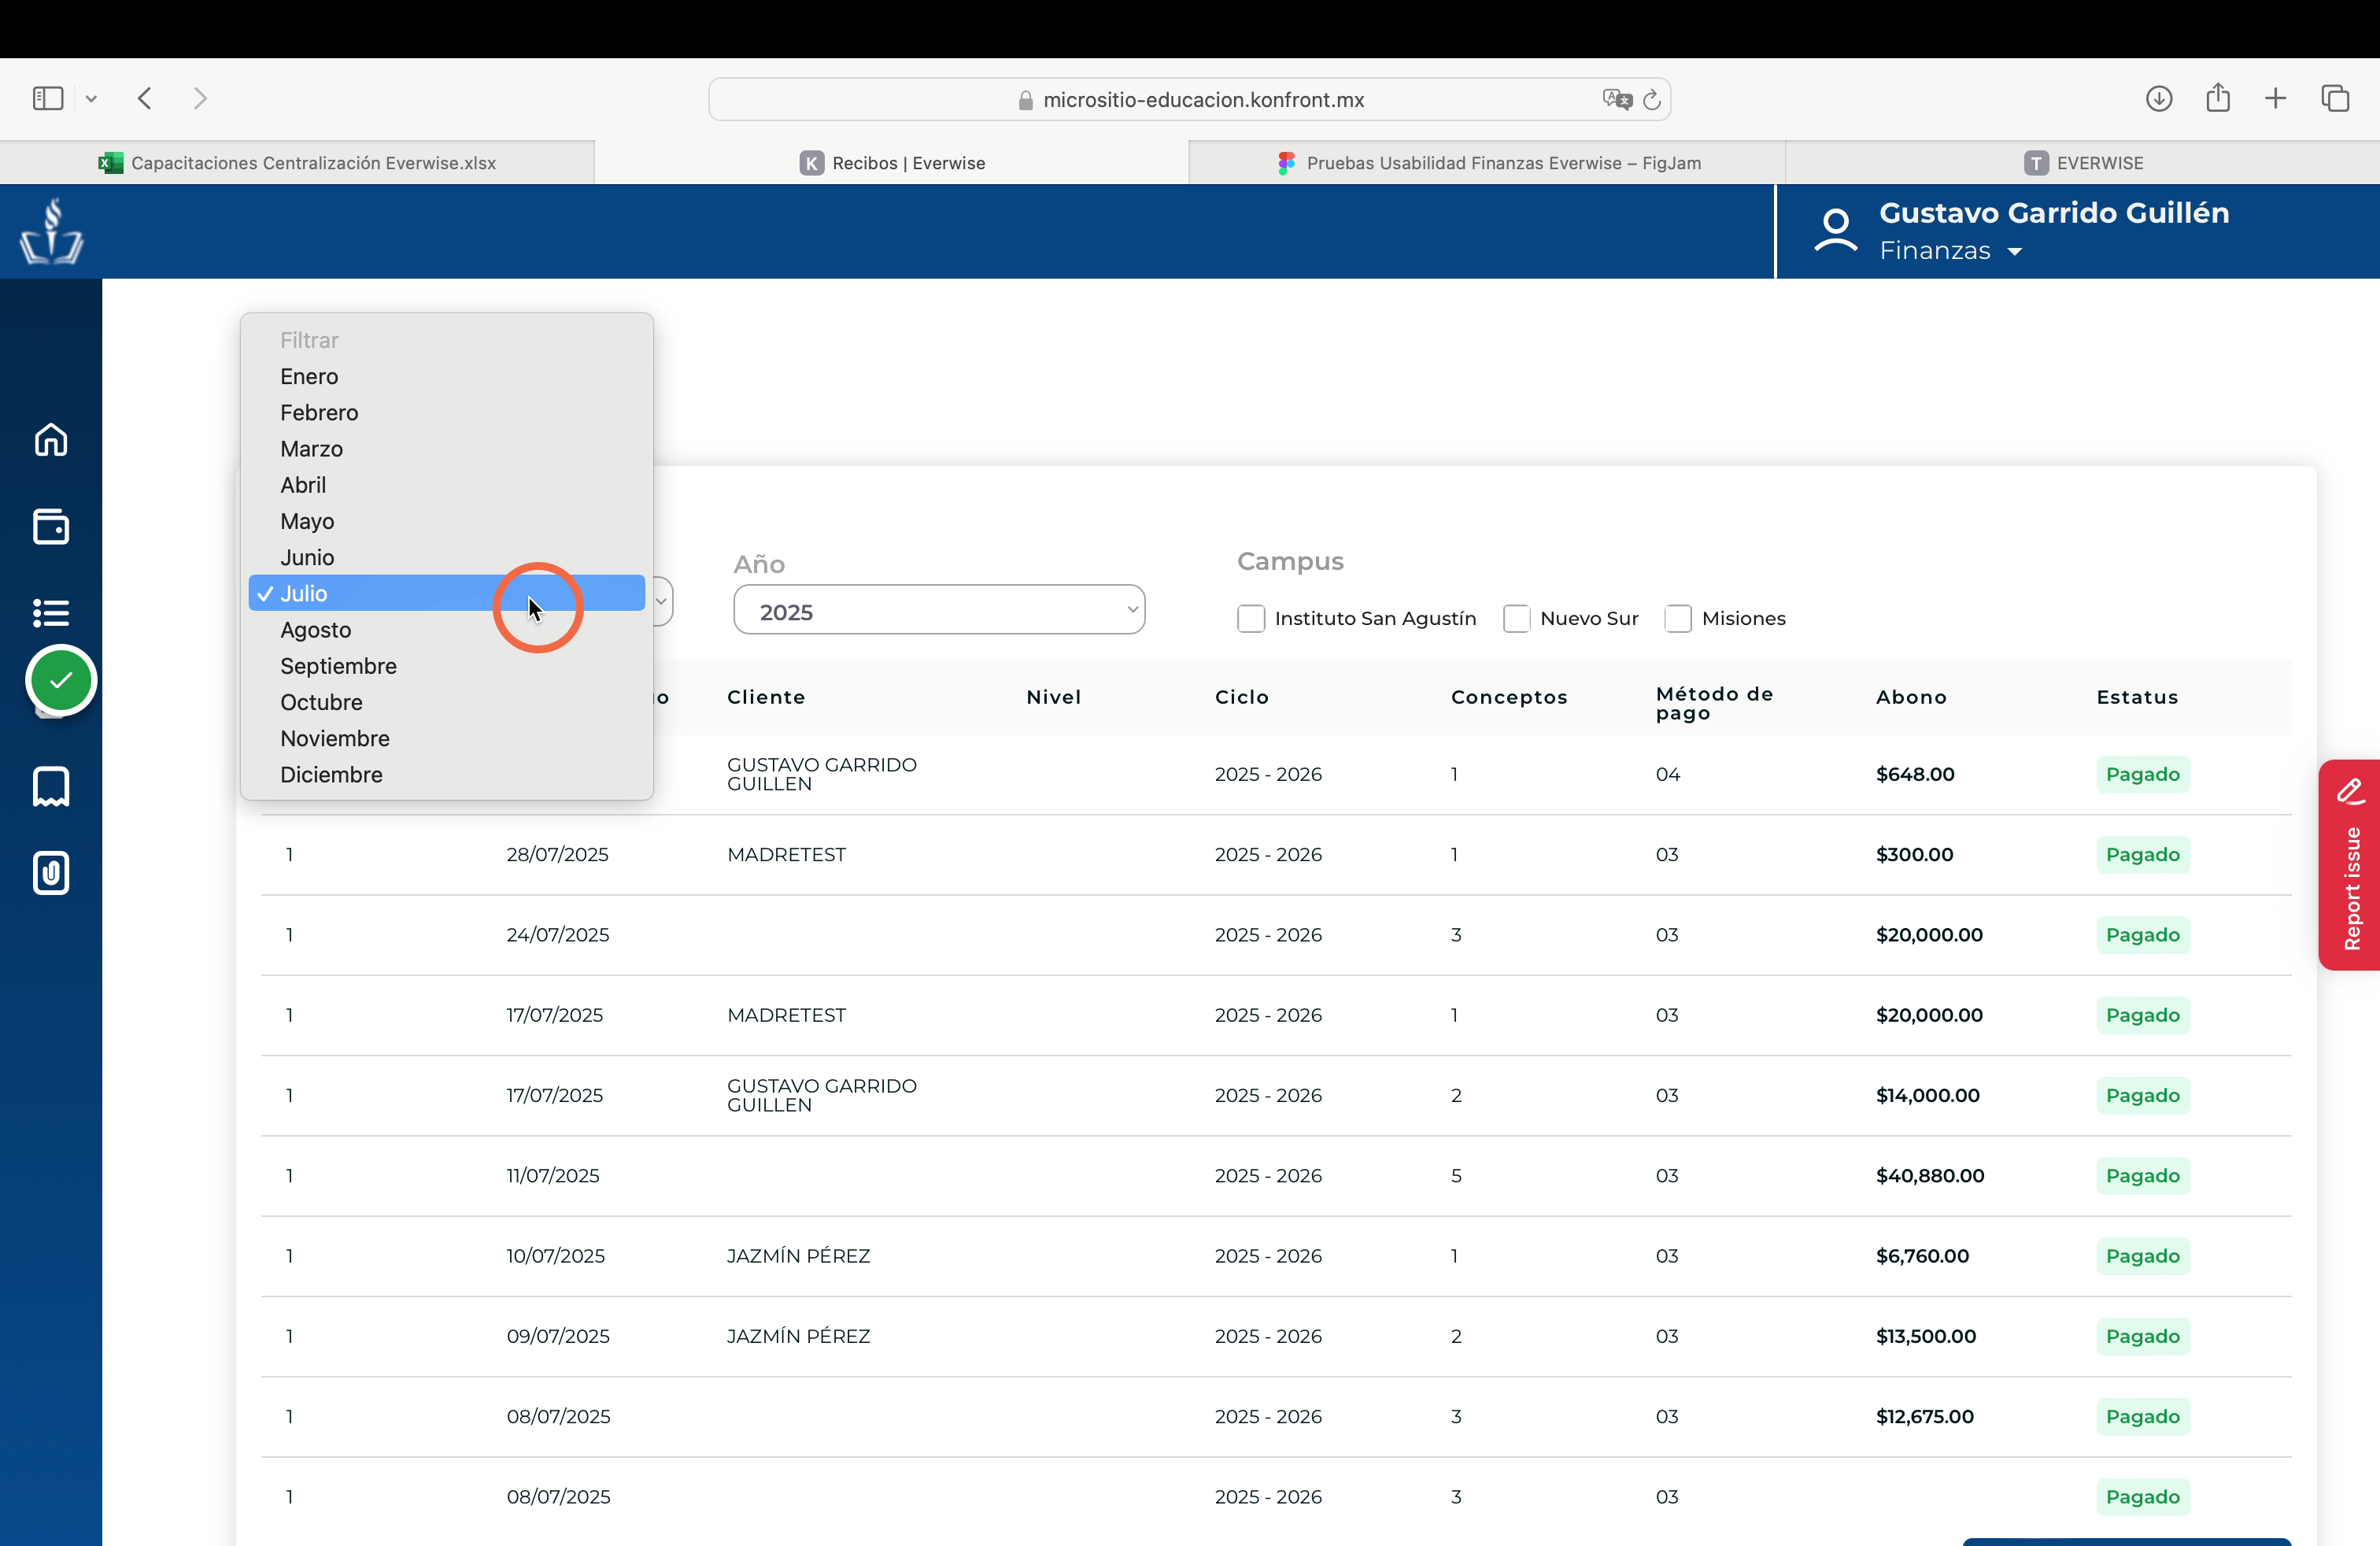Open a new tab with plus icon
This screenshot has width=2380, height=1546.
coord(2275,98)
